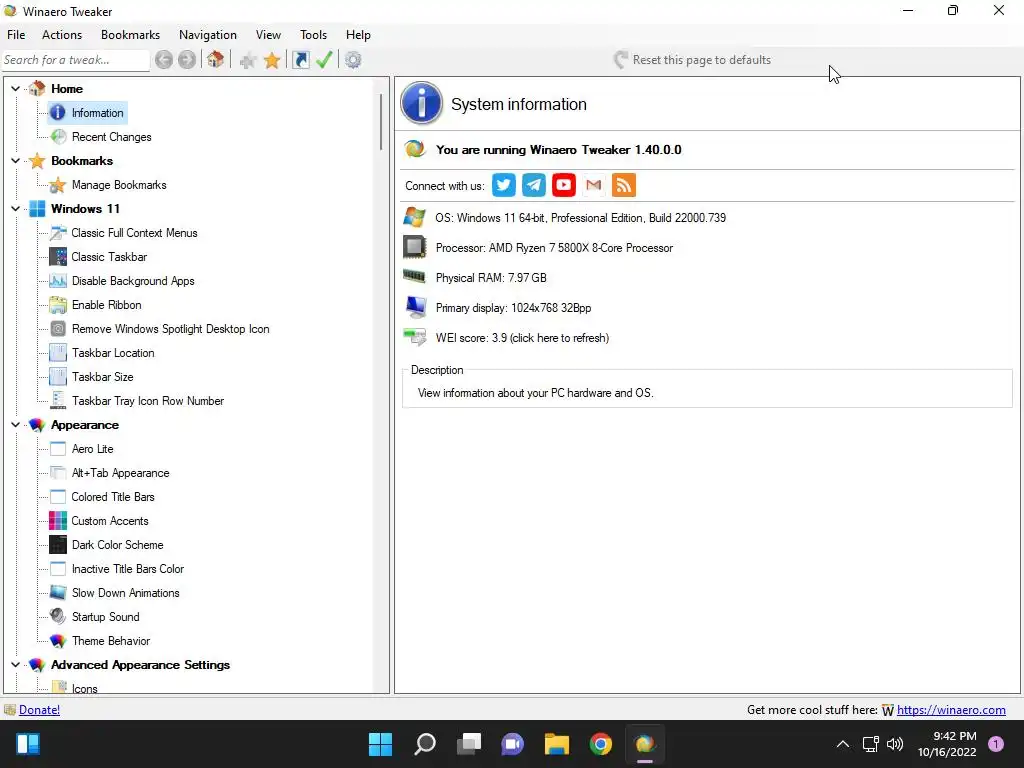Click the Classic Taskbar tree icon
The width and height of the screenshot is (1024, 768).
click(x=58, y=257)
